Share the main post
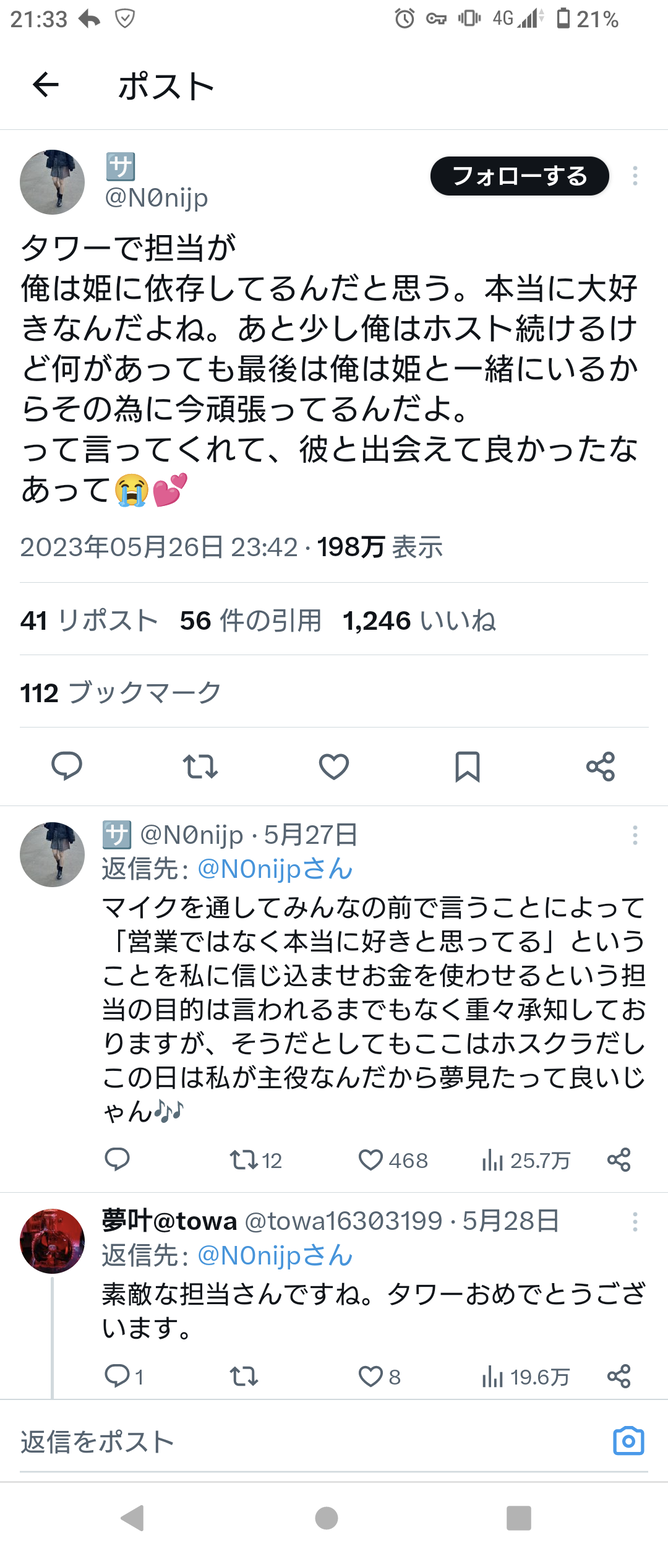 (x=600, y=767)
